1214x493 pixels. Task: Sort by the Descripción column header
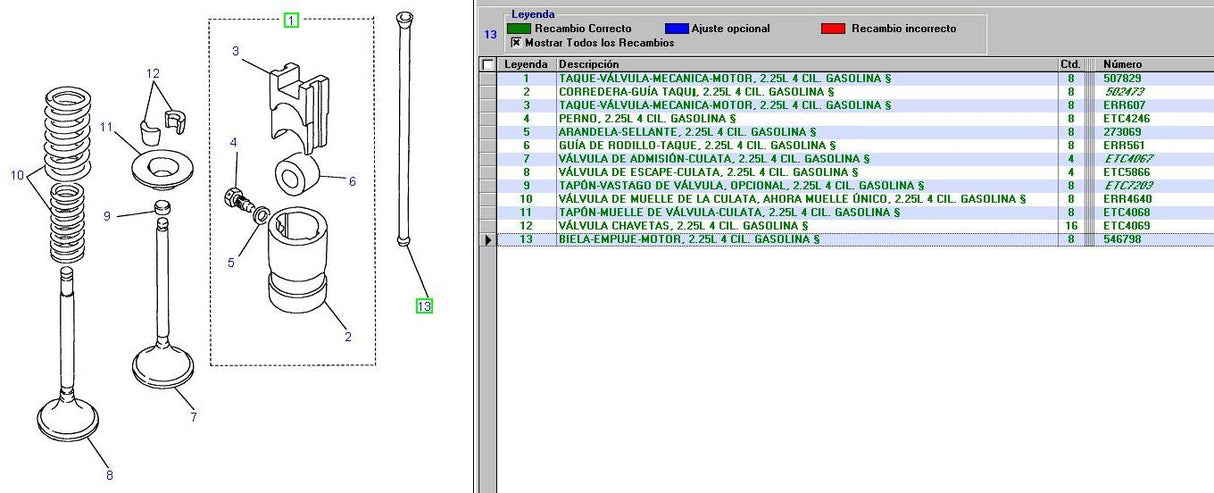coord(806,64)
